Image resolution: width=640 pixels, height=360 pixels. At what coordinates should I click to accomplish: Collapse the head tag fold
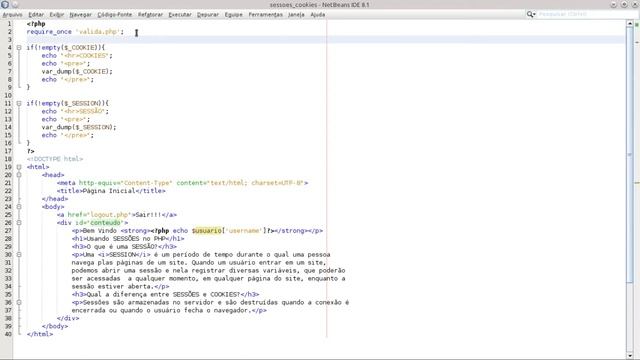coord(19,175)
